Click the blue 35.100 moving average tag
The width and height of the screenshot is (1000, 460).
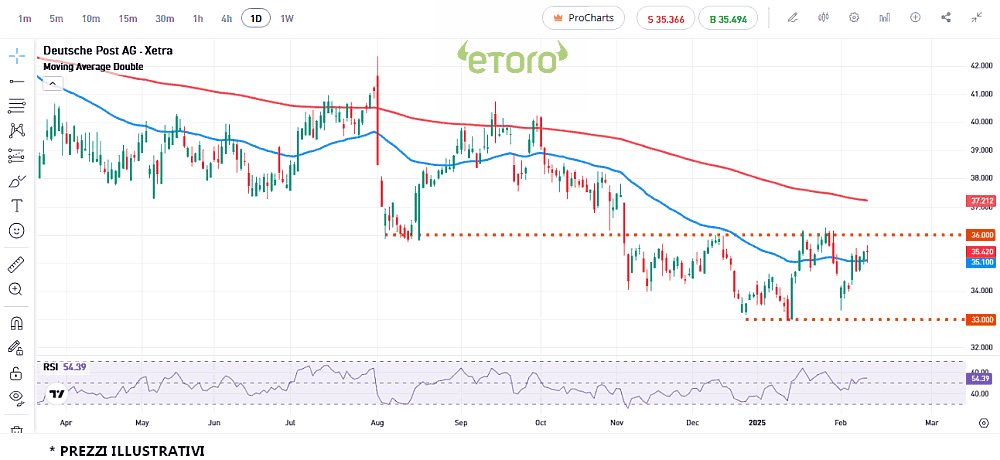click(x=982, y=262)
